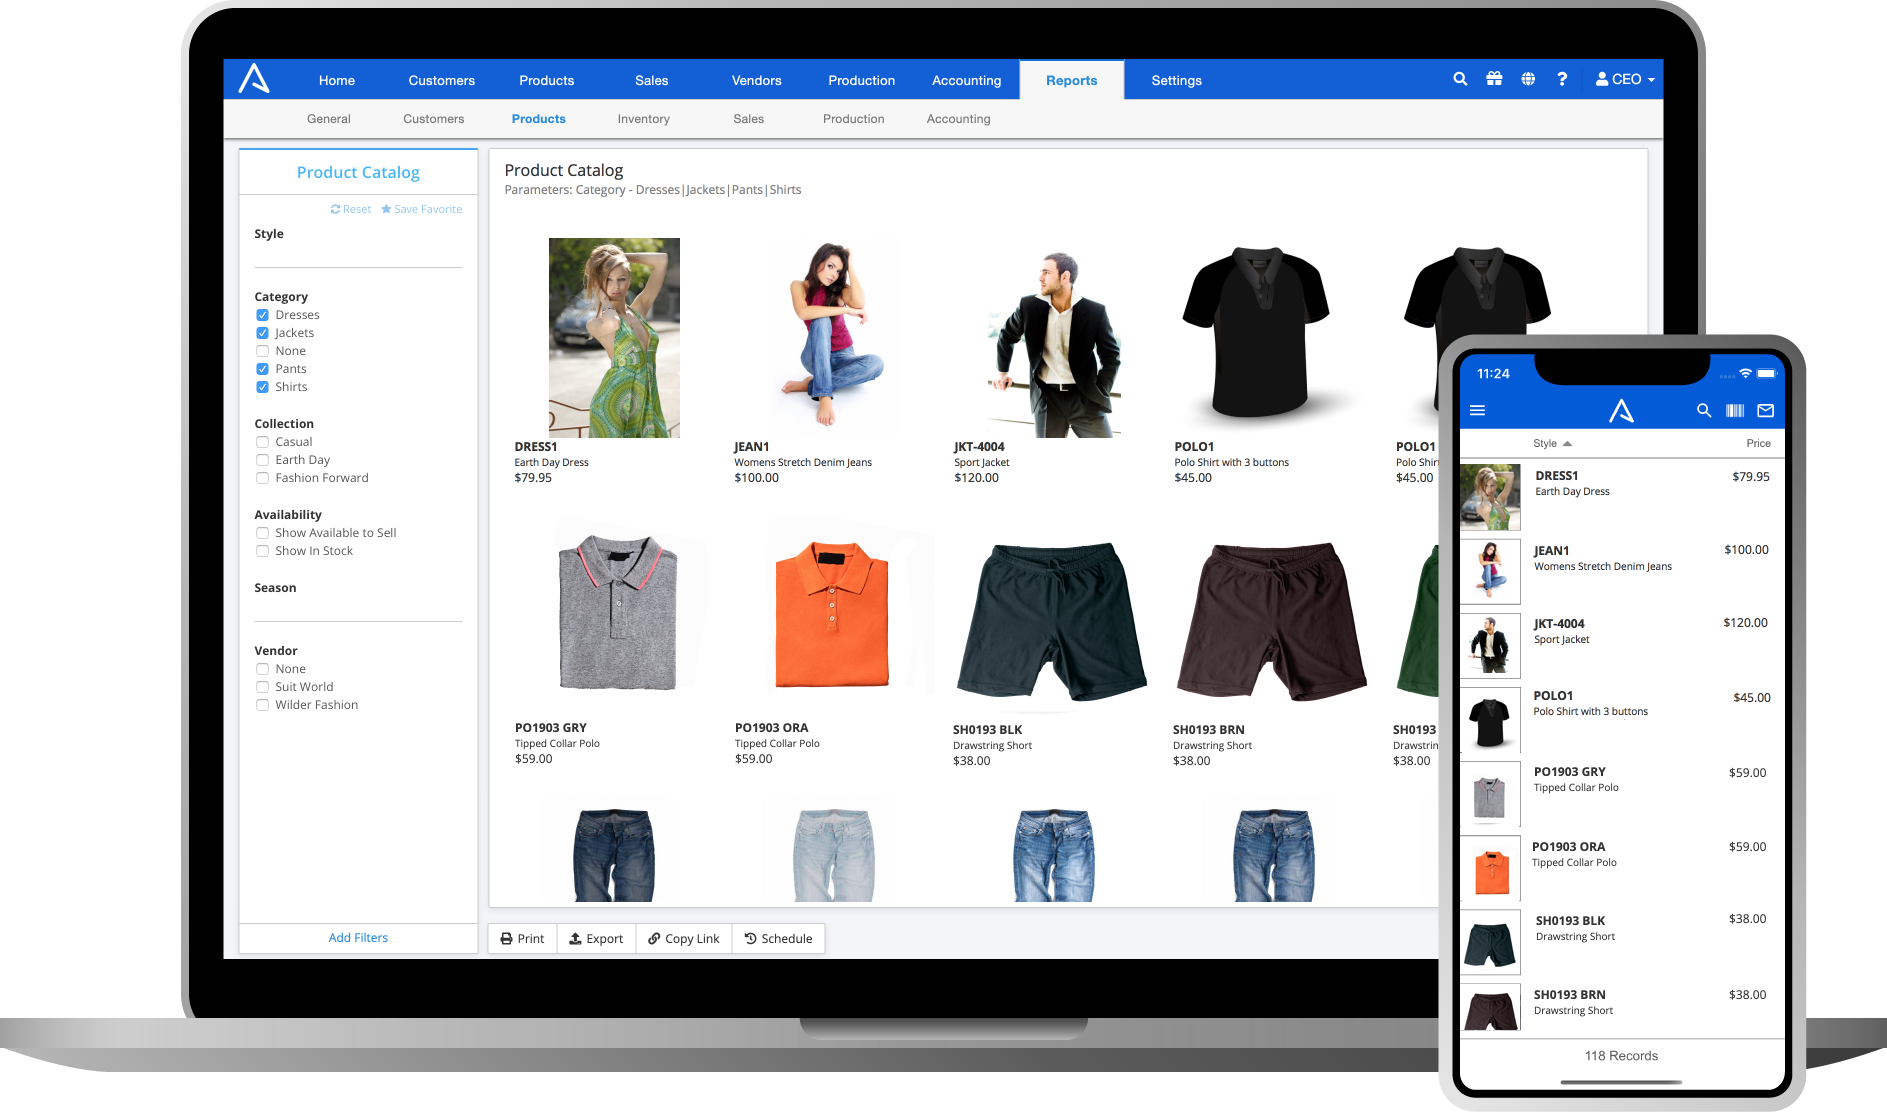Click the globe icon in top navbar

click(1528, 79)
